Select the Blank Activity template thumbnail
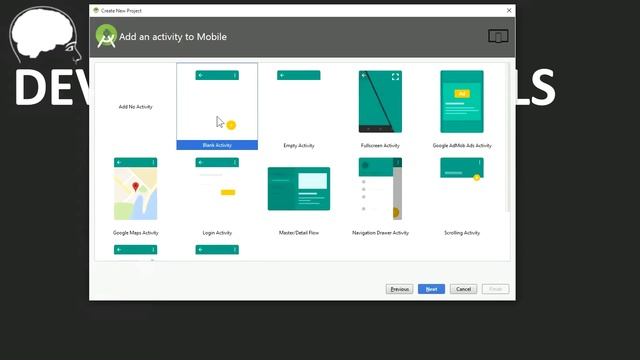 [x=217, y=101]
